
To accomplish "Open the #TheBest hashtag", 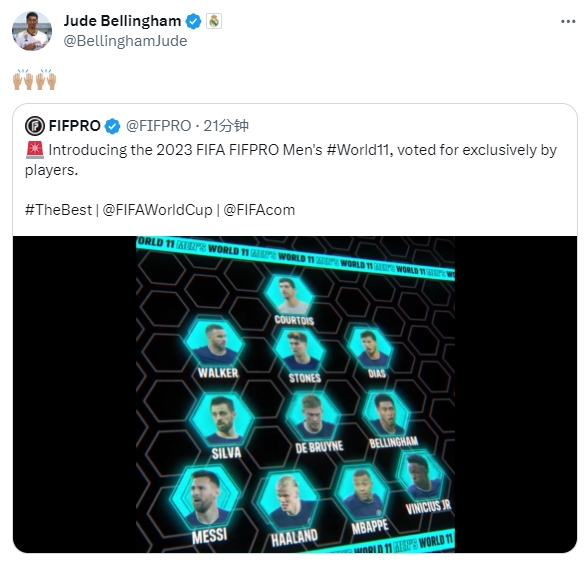I will 58,210.
